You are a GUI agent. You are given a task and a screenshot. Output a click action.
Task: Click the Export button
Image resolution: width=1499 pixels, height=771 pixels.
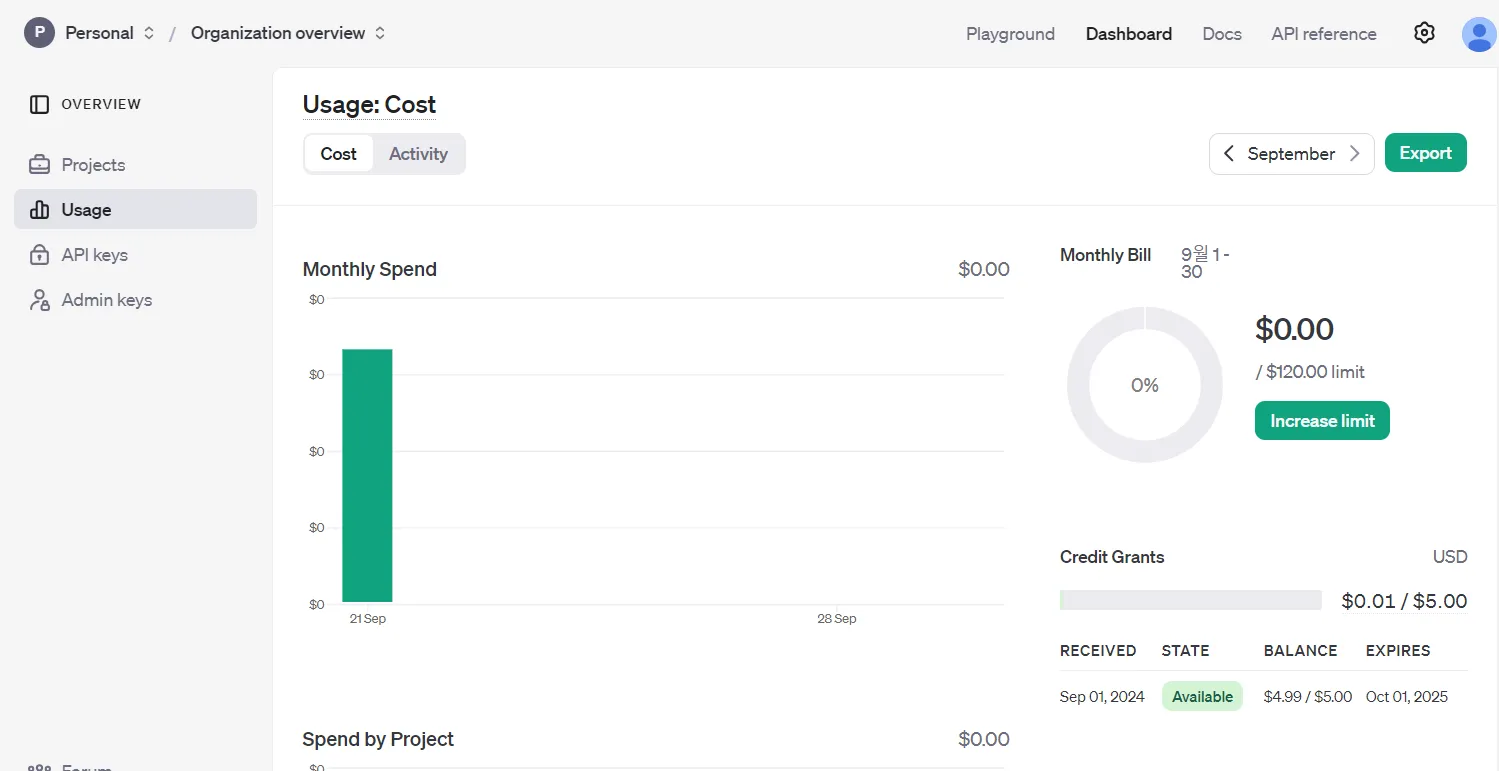1425,153
